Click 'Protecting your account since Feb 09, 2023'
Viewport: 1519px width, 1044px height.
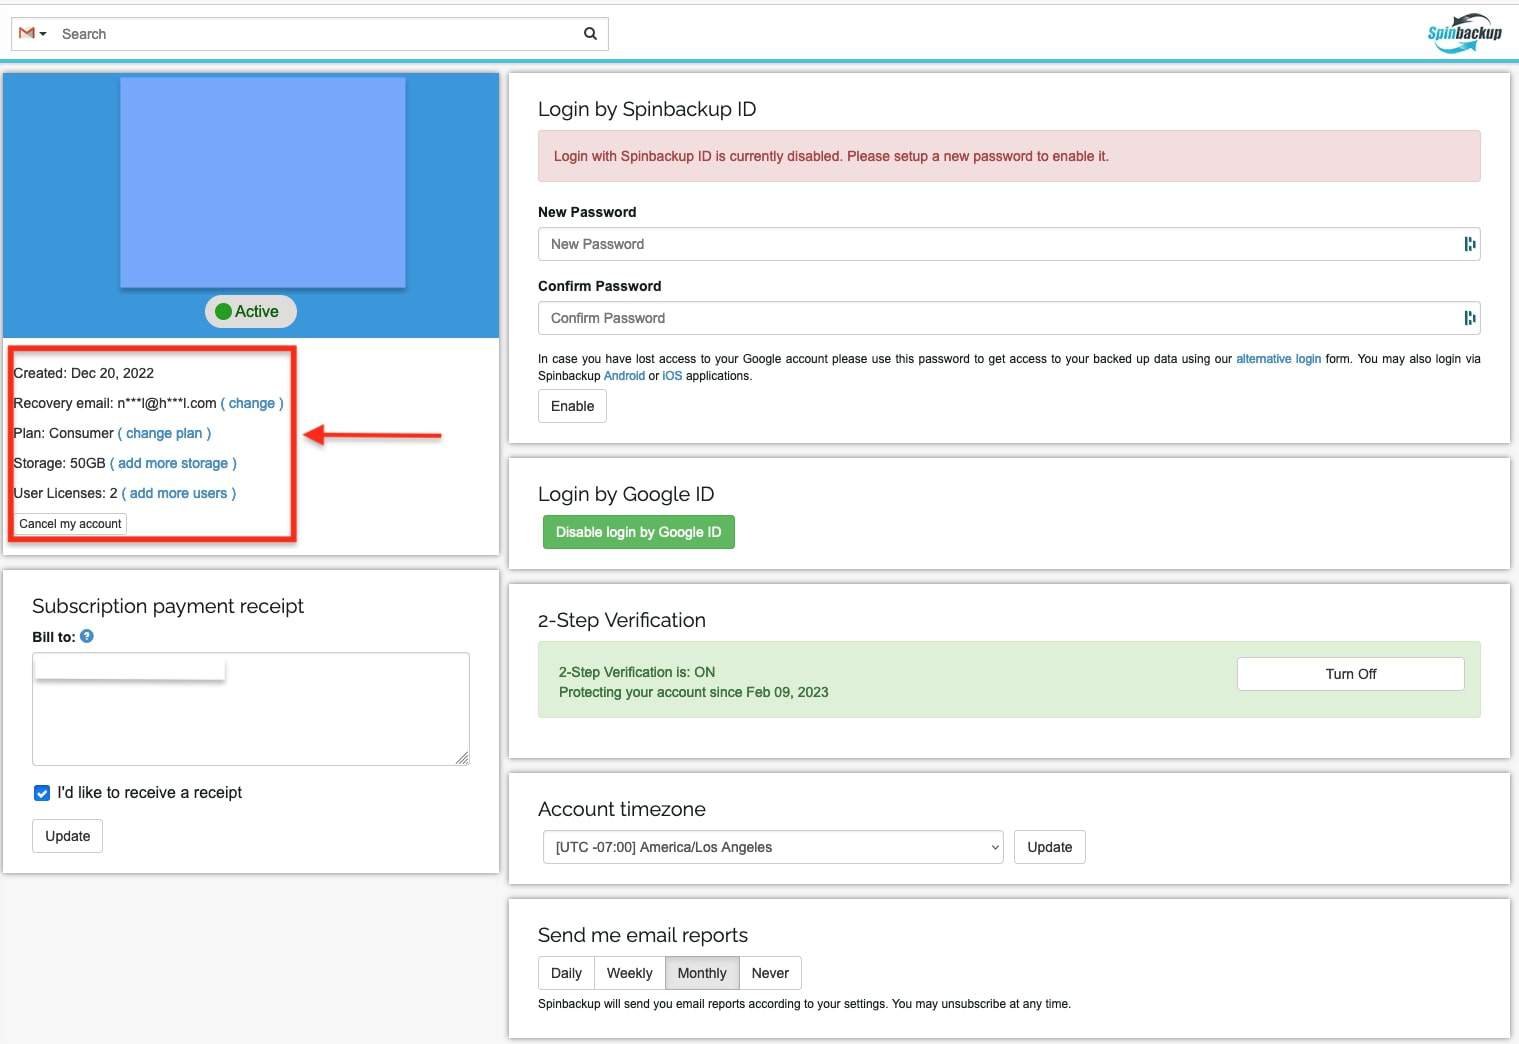tap(693, 692)
